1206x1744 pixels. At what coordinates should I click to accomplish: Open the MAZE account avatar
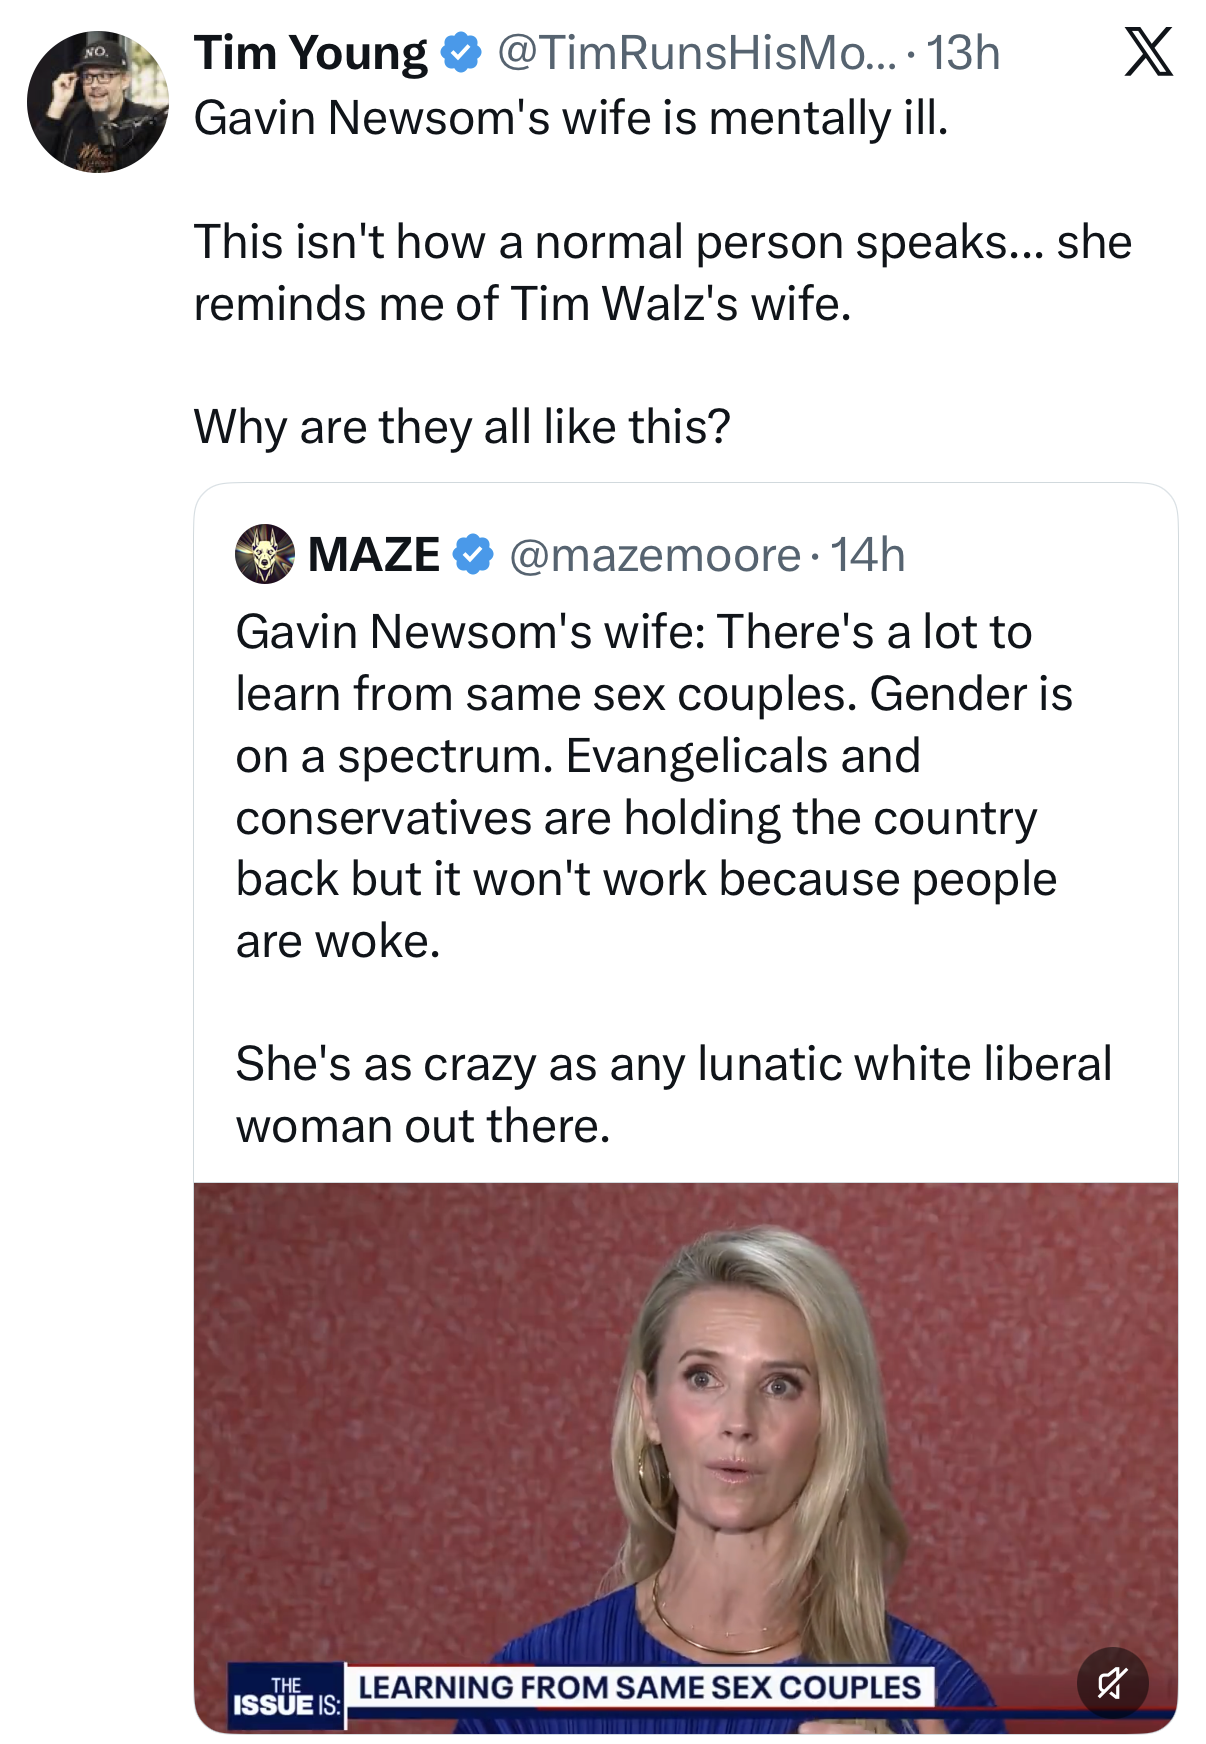click(264, 554)
